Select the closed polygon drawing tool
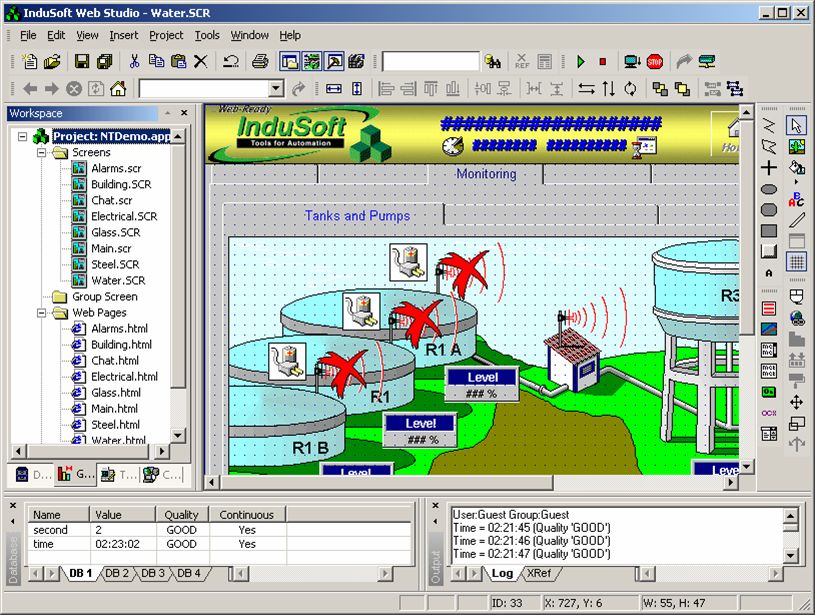Viewport: 815px width, 615px height. pyautogui.click(x=769, y=147)
